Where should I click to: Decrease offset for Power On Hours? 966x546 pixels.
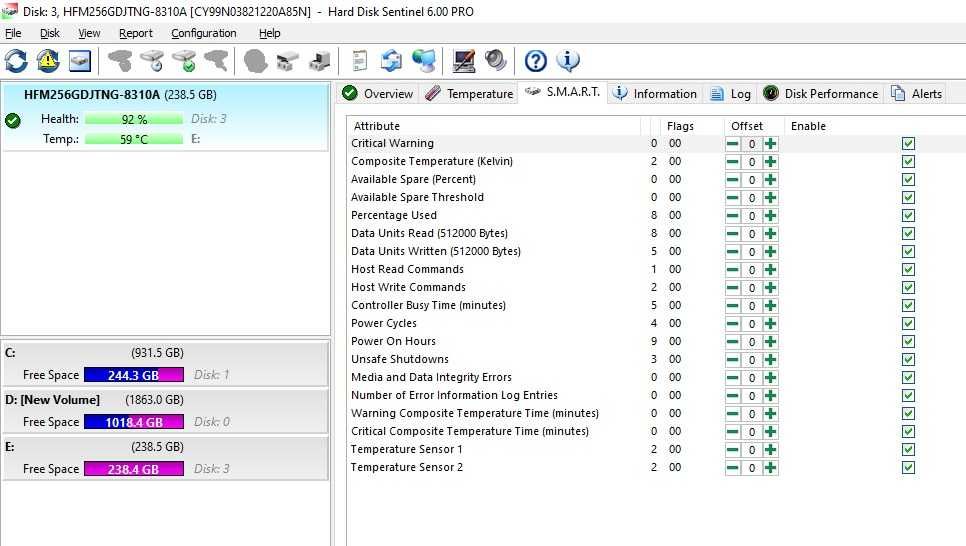click(x=733, y=341)
